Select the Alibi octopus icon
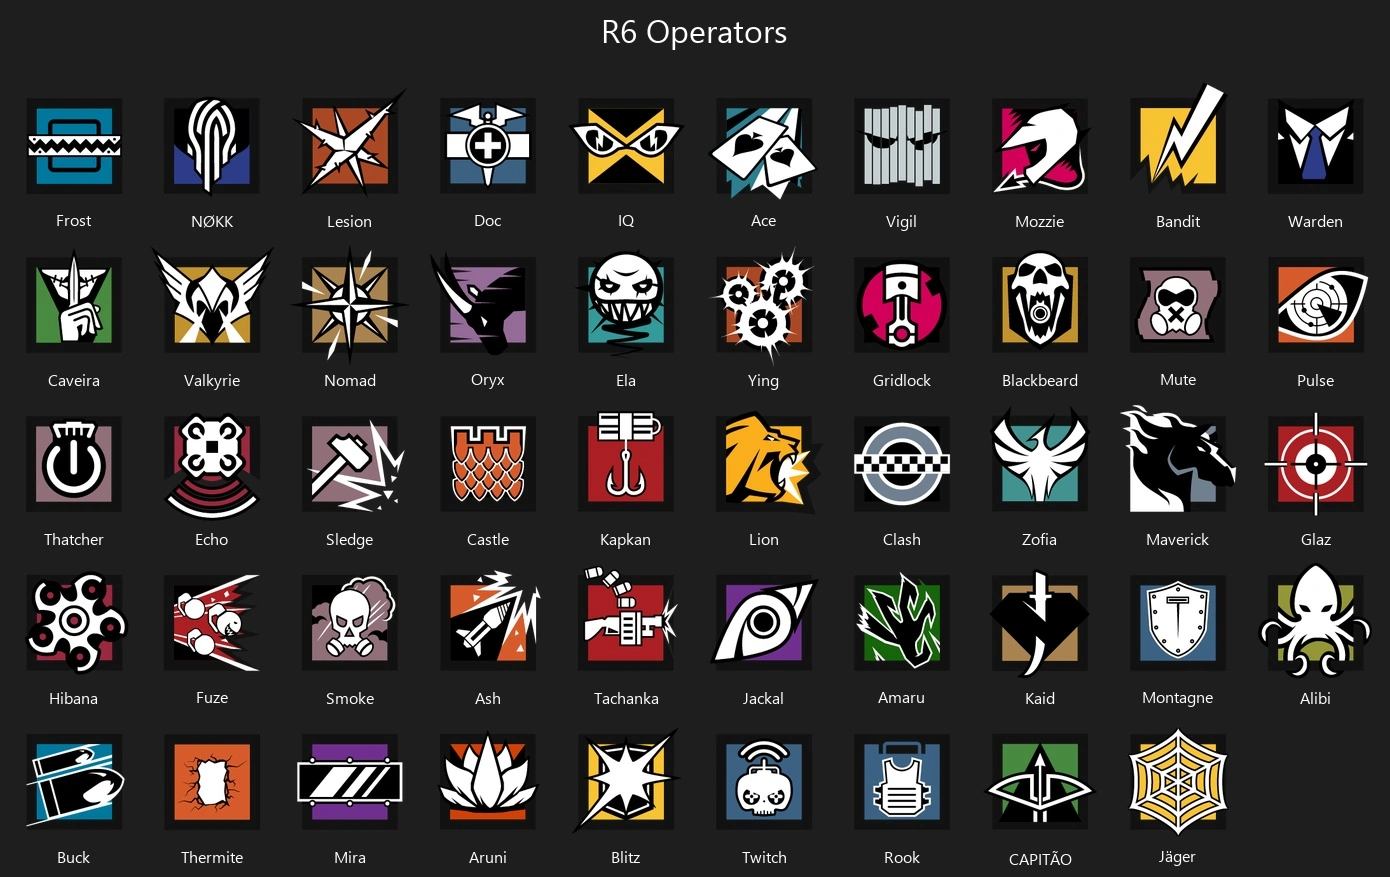1390x877 pixels. coord(1316,623)
